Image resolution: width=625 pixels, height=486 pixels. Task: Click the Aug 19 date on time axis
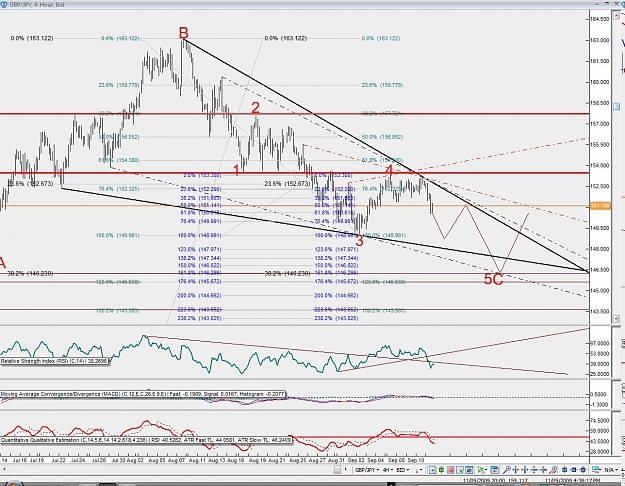coord(257,460)
